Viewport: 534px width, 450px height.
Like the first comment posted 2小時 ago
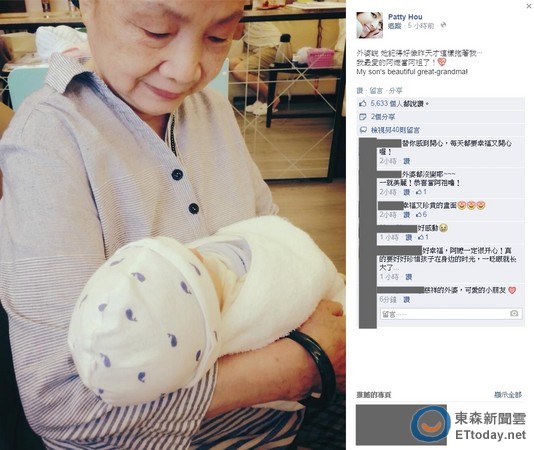pos(407,161)
